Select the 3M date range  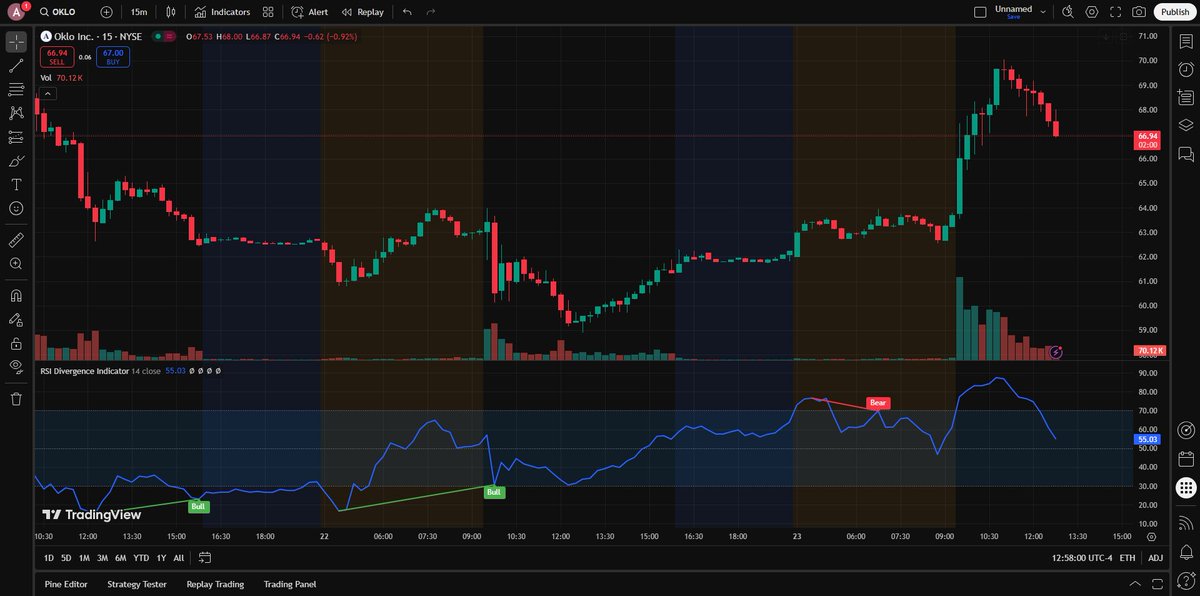coord(102,558)
